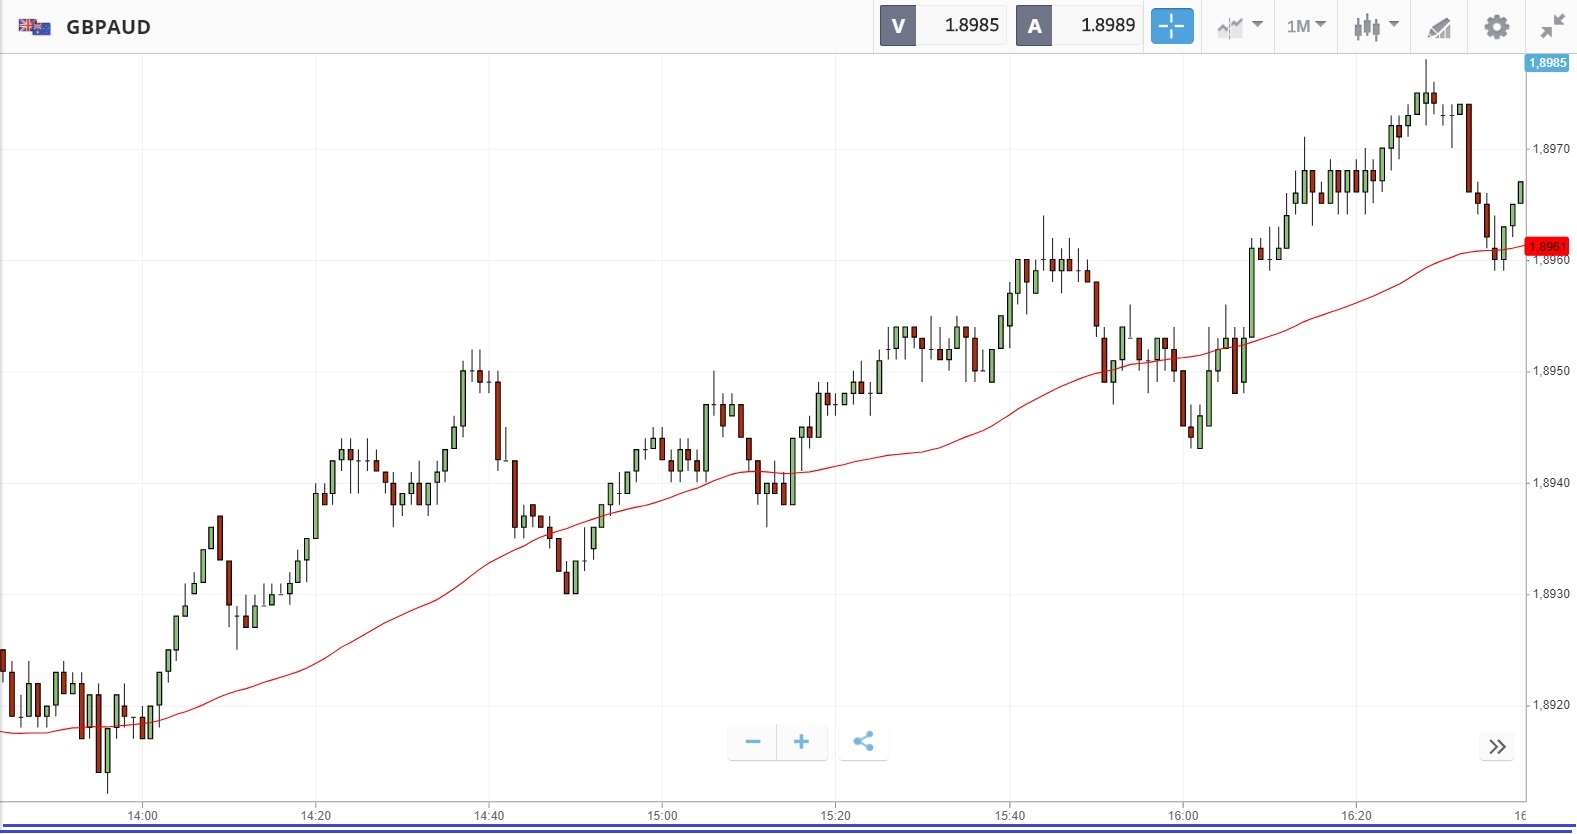The width and height of the screenshot is (1577, 834).
Task: Zoom in with the plus button
Action: (801, 742)
